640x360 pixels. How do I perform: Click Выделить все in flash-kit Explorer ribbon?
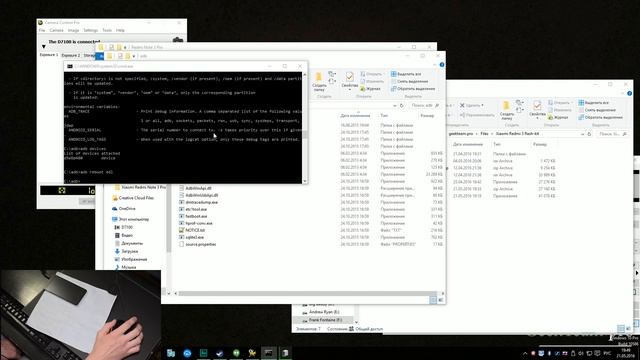pos(594,102)
